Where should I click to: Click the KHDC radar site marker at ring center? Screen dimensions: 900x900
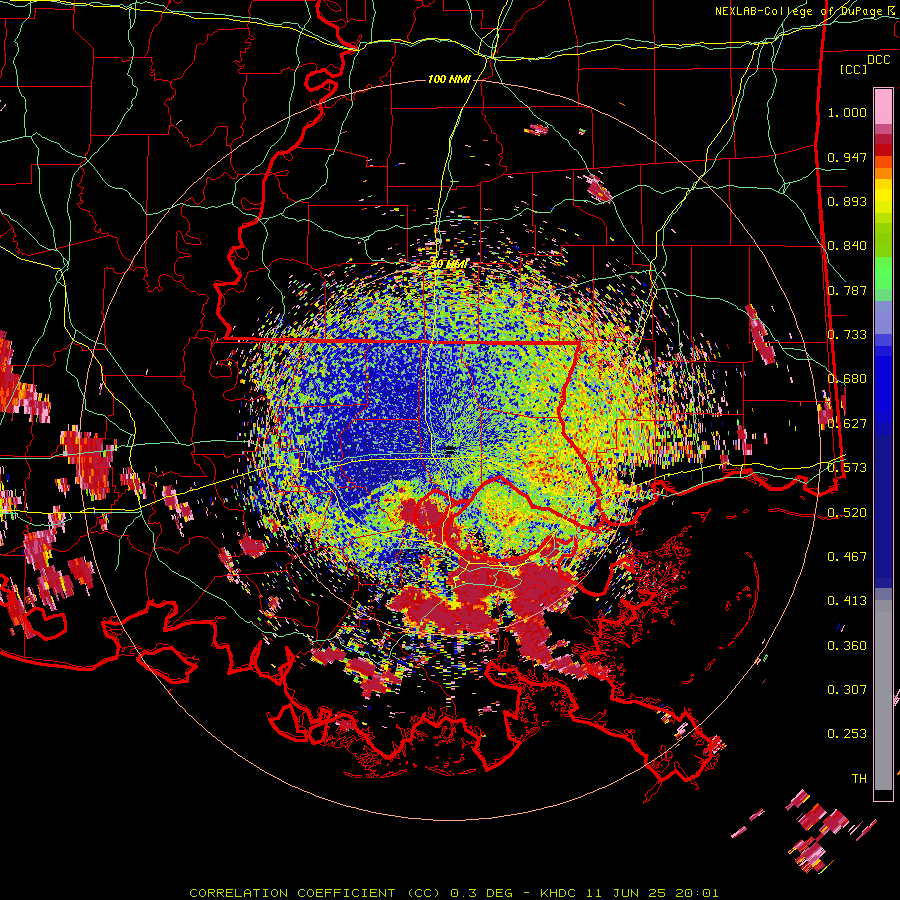(449, 449)
